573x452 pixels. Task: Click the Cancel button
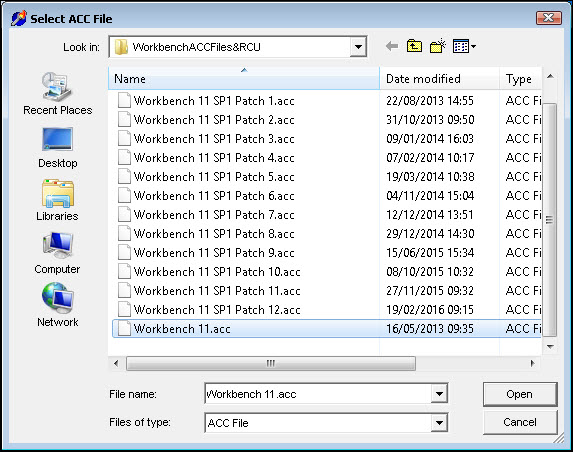click(520, 422)
